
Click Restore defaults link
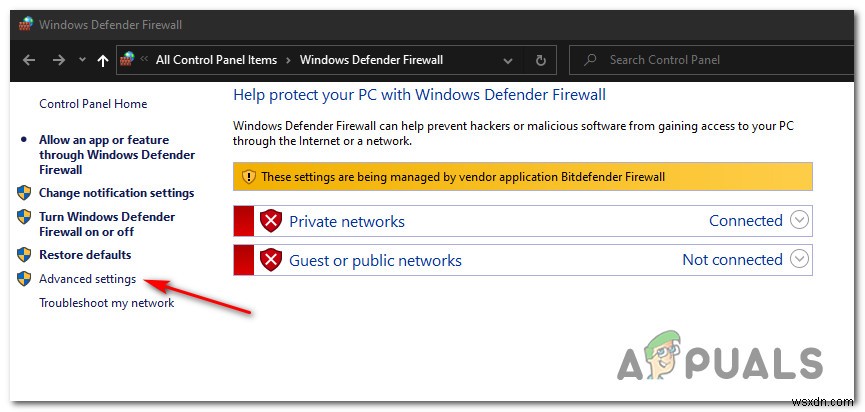[x=85, y=255]
